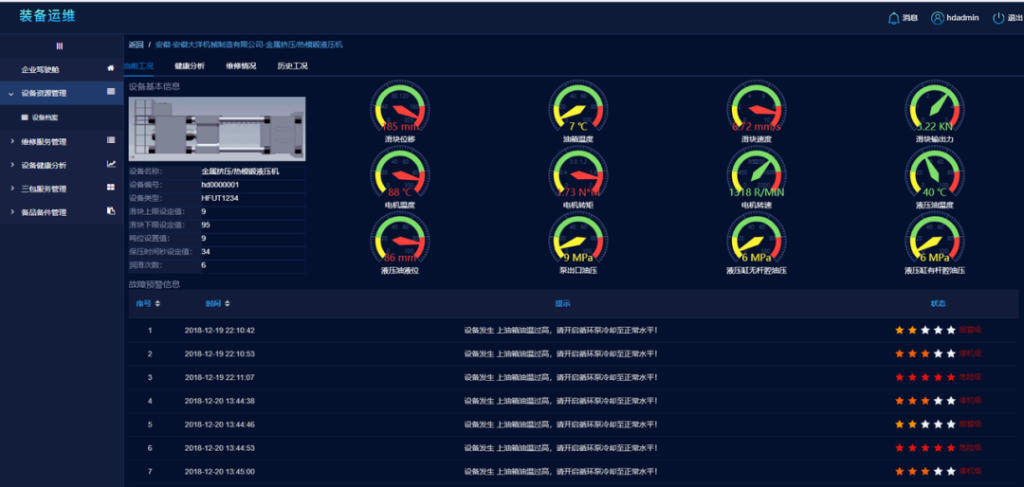Click the chart icon beside 设备健康分析
This screenshot has width=1024, height=487.
click(111, 165)
